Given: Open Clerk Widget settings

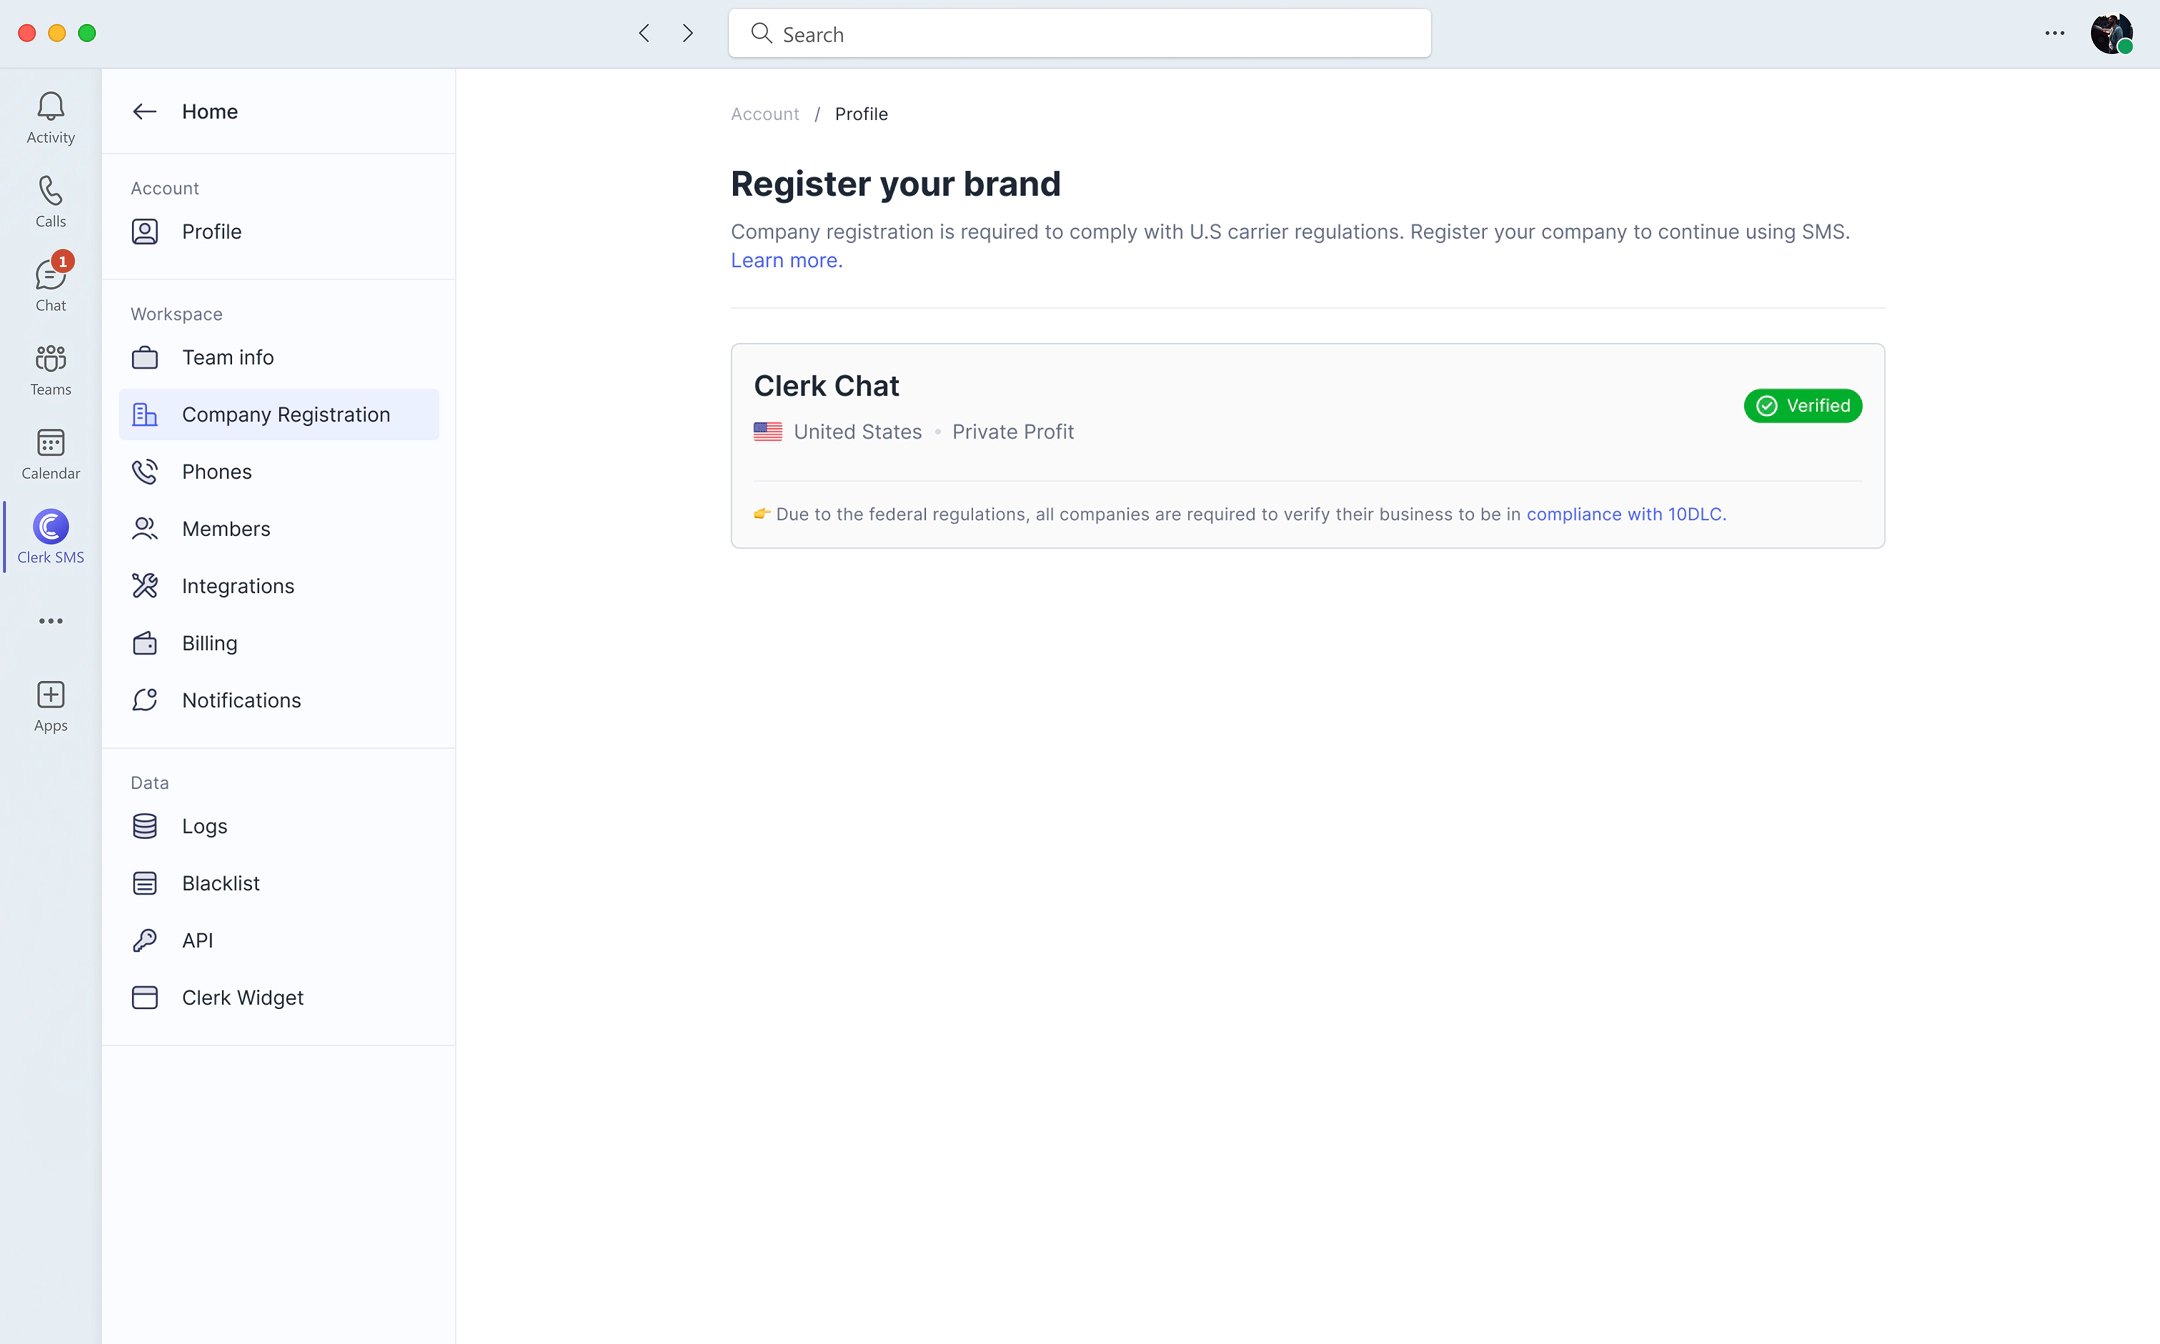Looking at the screenshot, I should 278,997.
